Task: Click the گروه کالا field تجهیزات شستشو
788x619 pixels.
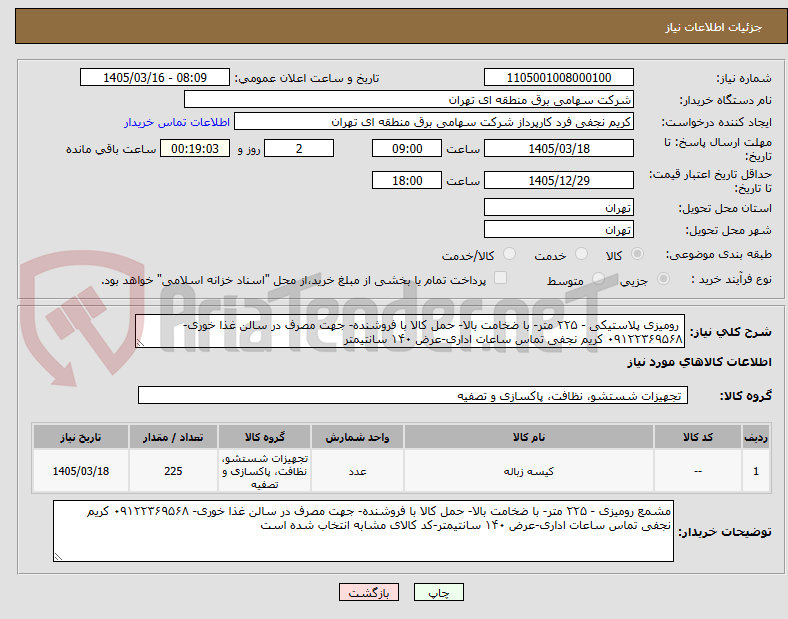Action: 413,395
